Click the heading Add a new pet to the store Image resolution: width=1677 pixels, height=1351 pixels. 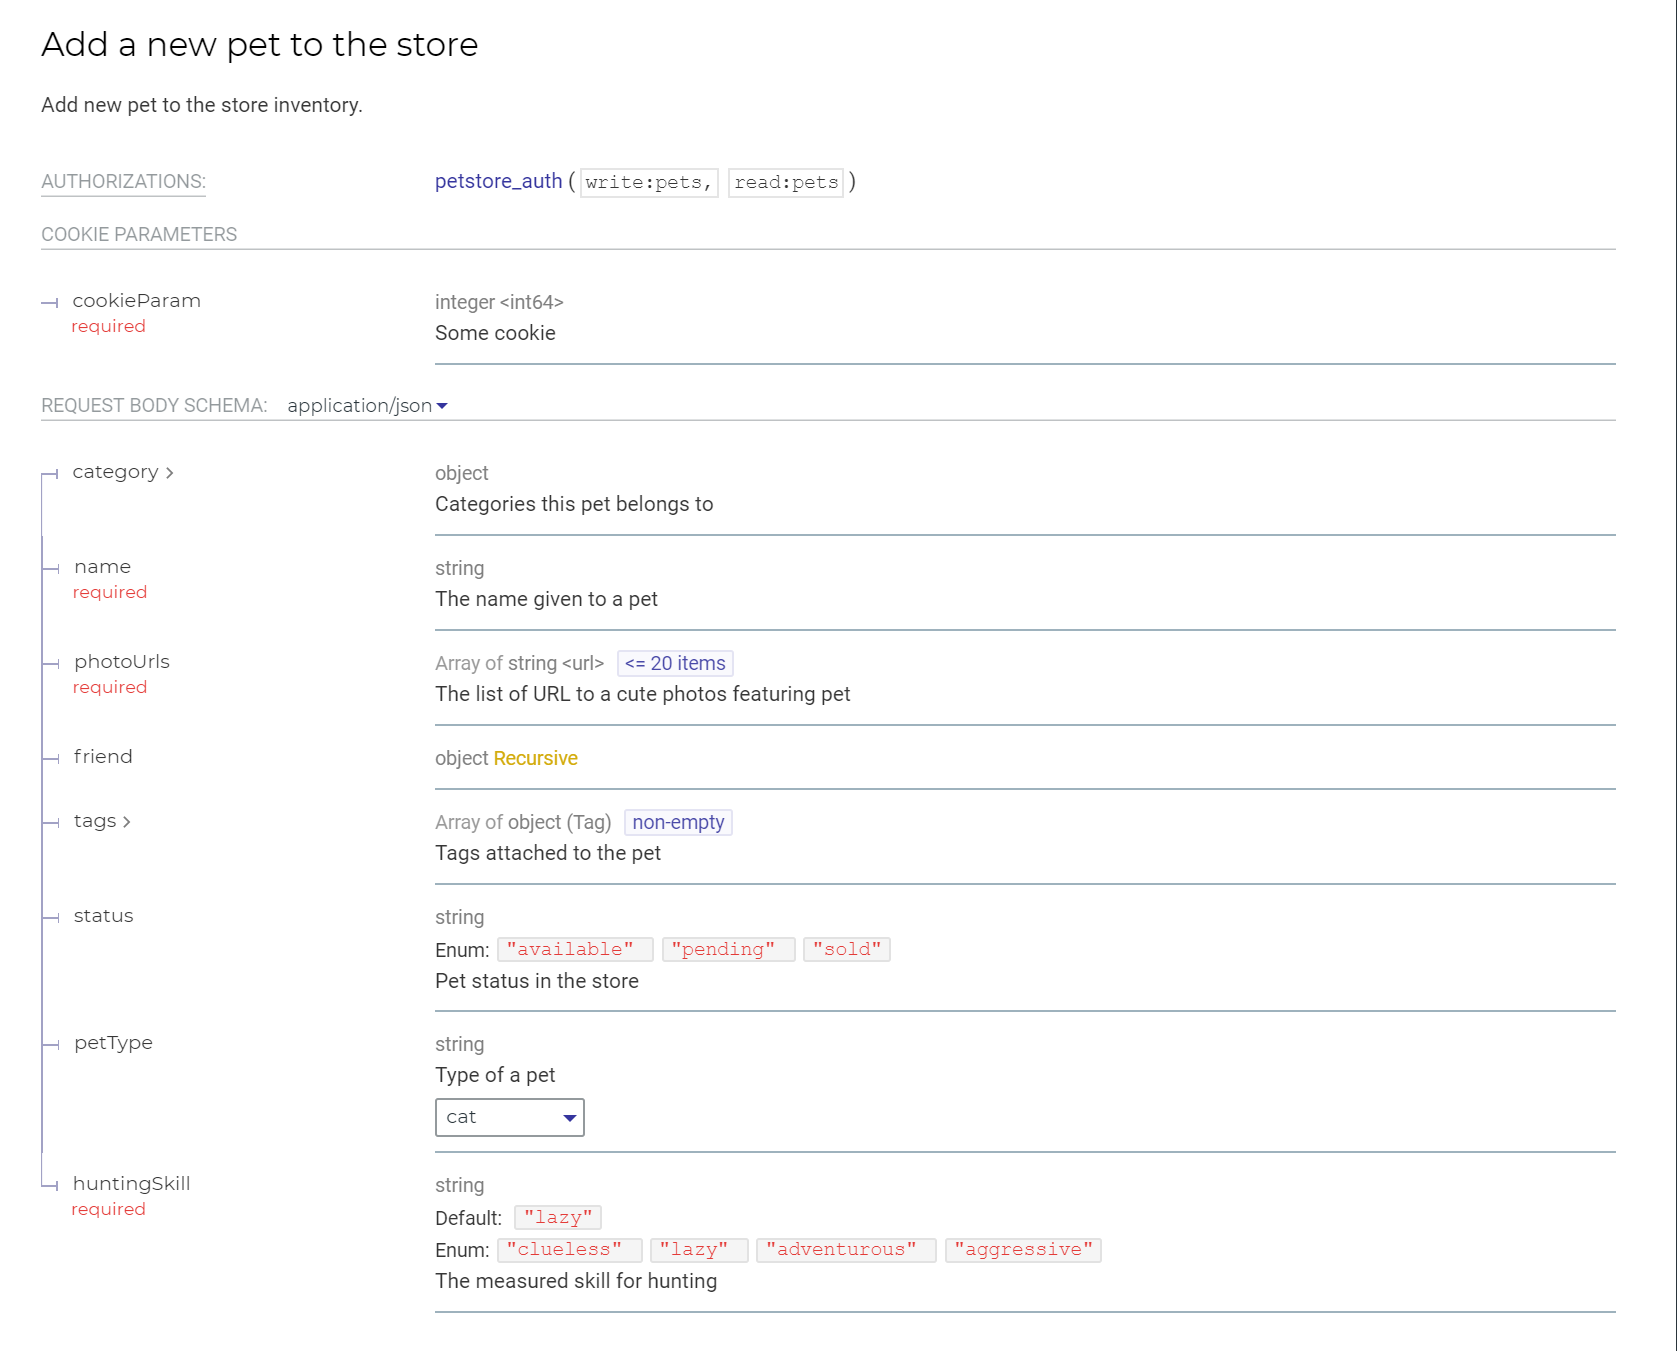tap(260, 45)
